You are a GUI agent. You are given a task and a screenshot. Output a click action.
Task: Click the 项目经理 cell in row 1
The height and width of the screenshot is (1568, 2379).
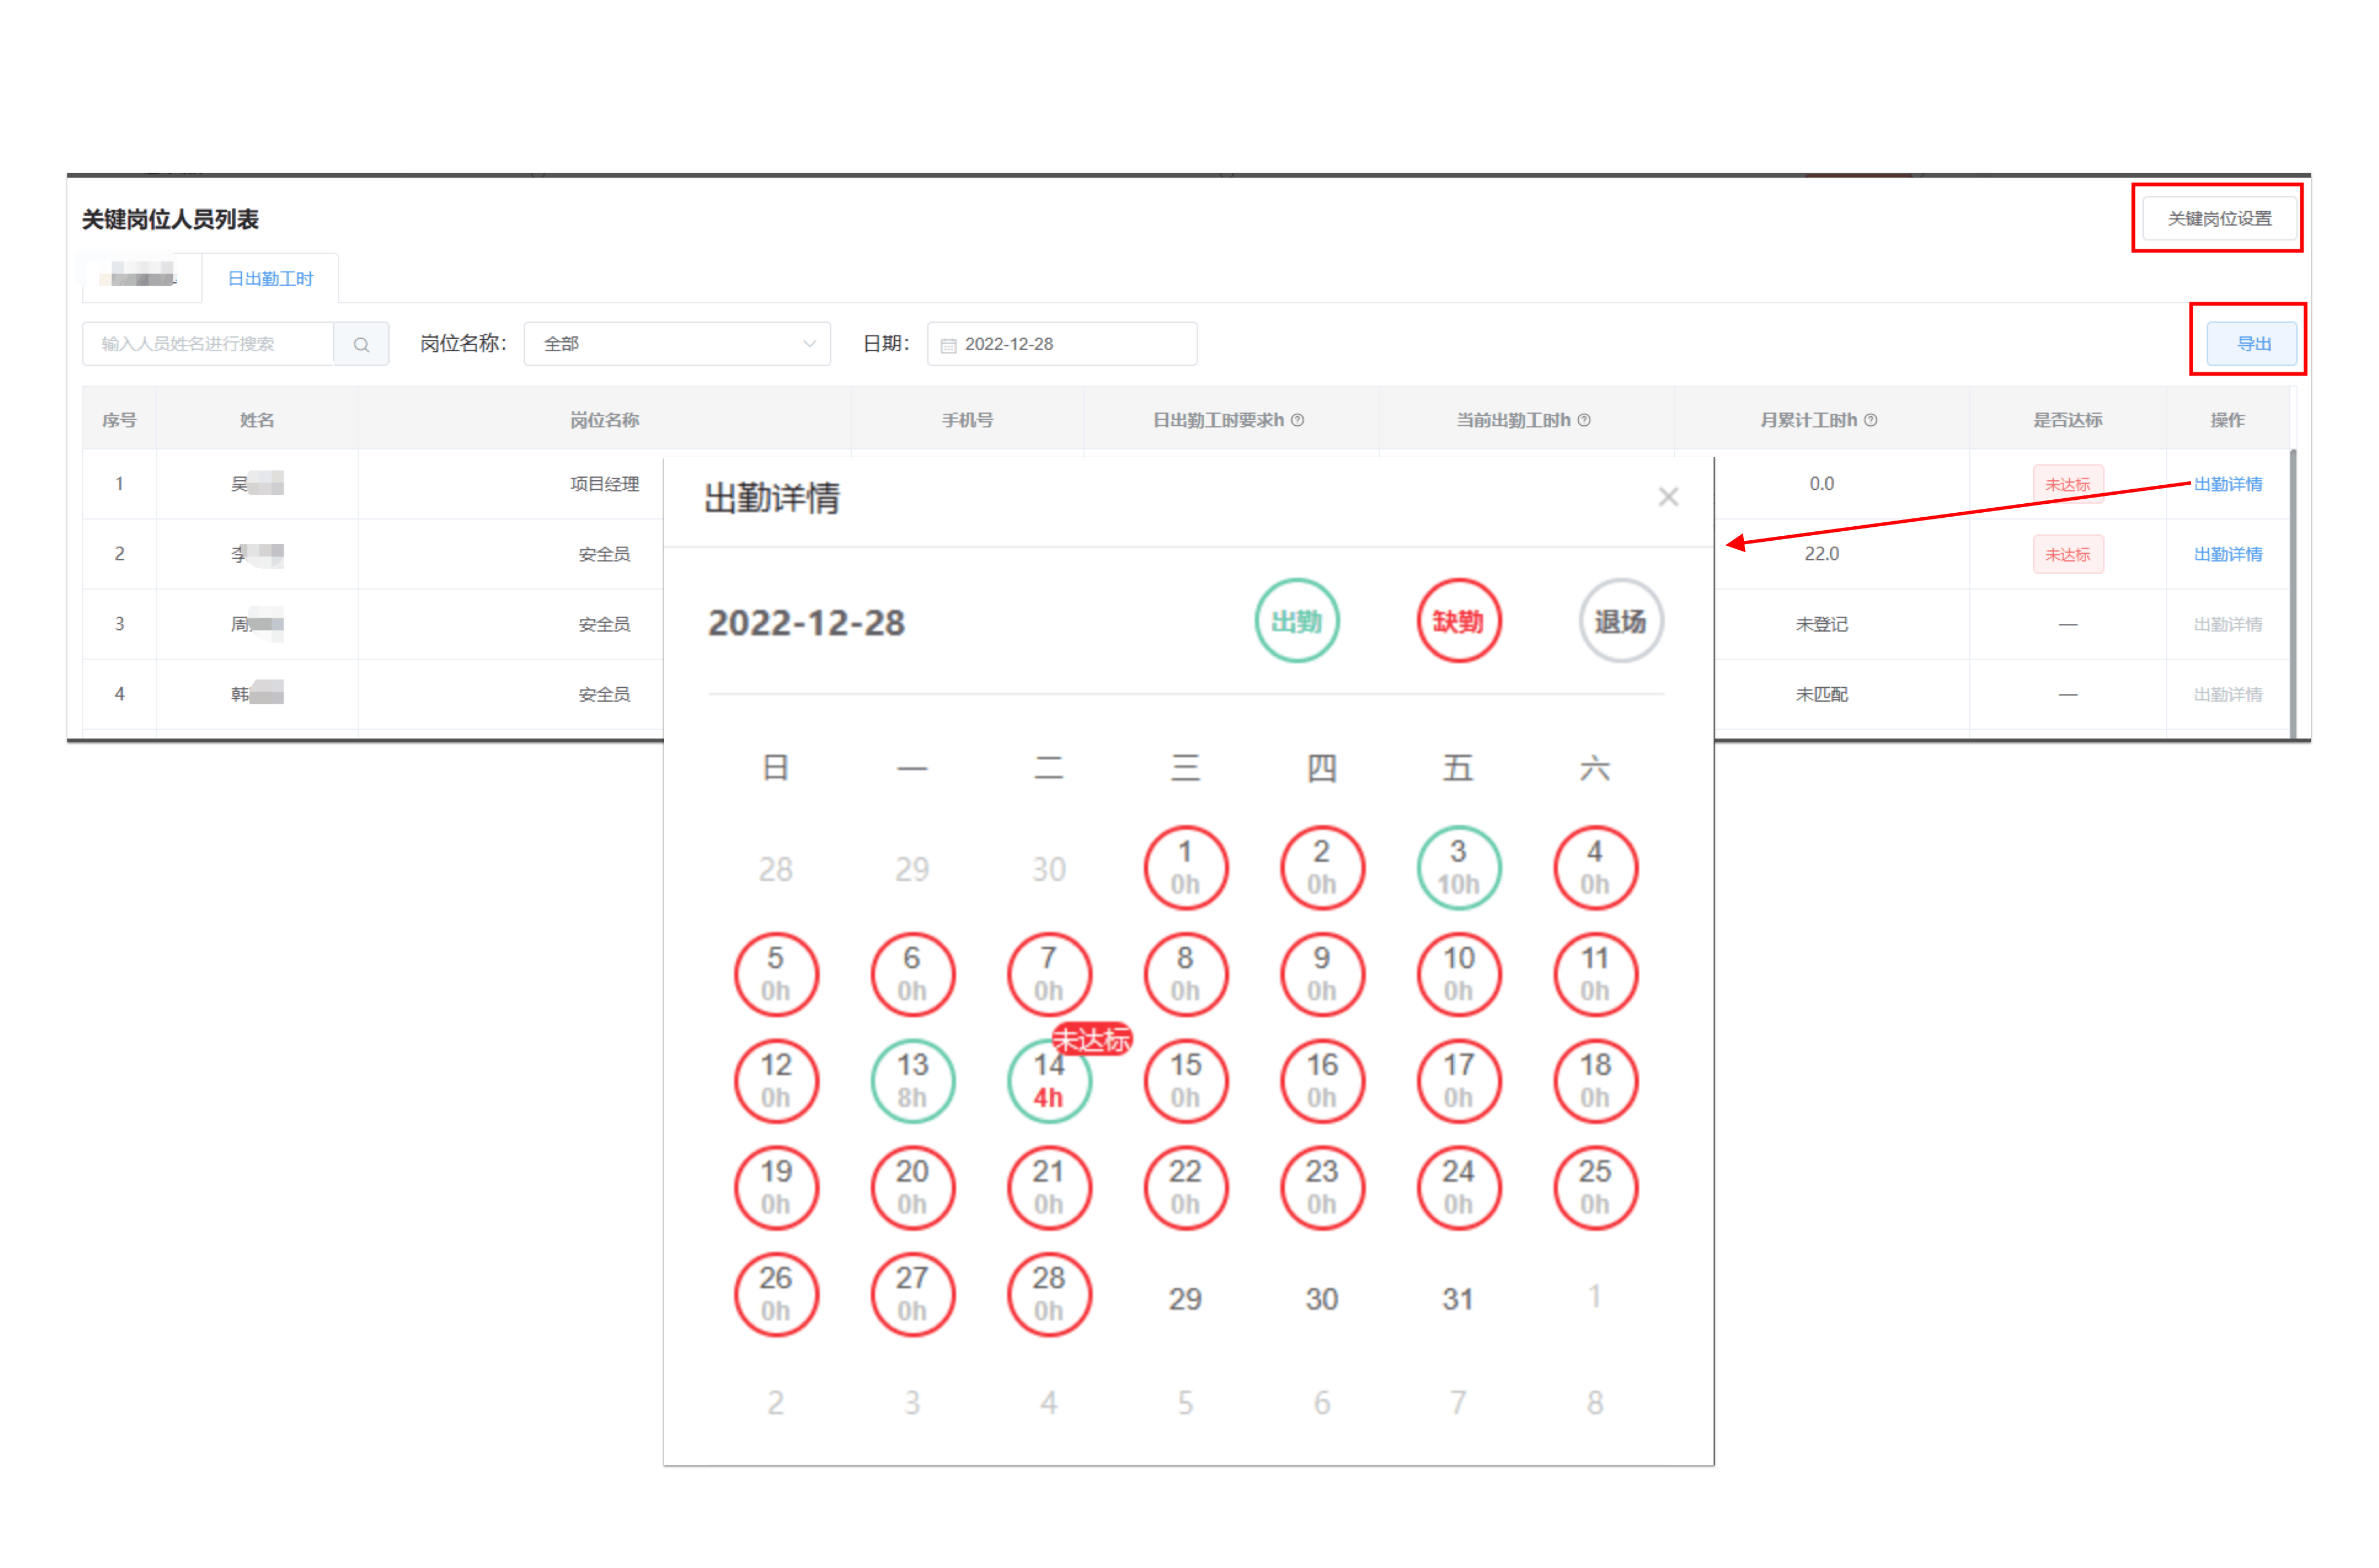(x=604, y=484)
